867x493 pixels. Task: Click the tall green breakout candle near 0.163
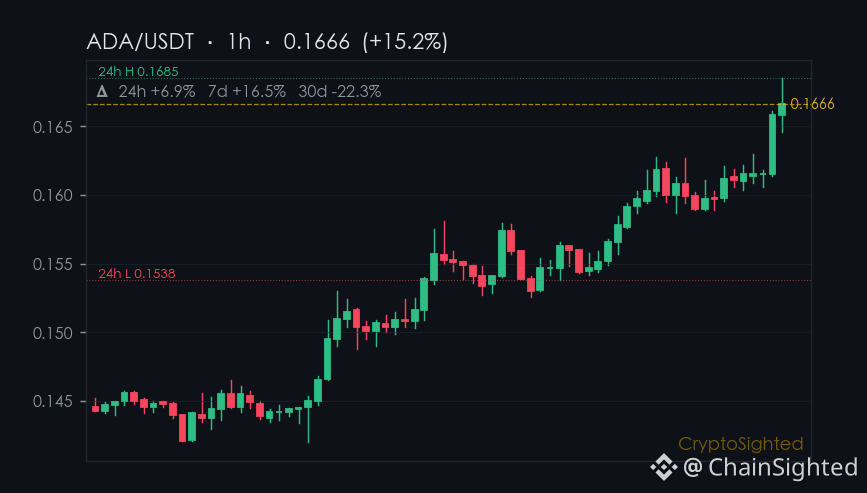click(772, 144)
